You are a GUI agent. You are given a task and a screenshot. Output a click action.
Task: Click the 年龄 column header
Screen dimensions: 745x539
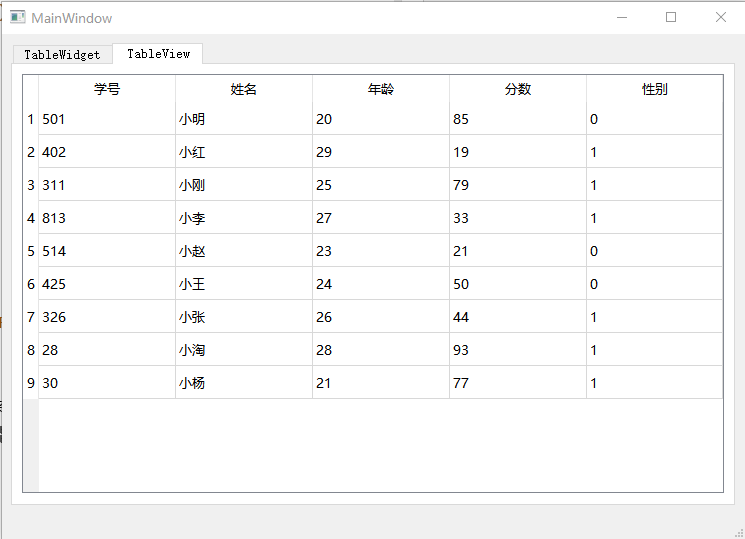(381, 89)
